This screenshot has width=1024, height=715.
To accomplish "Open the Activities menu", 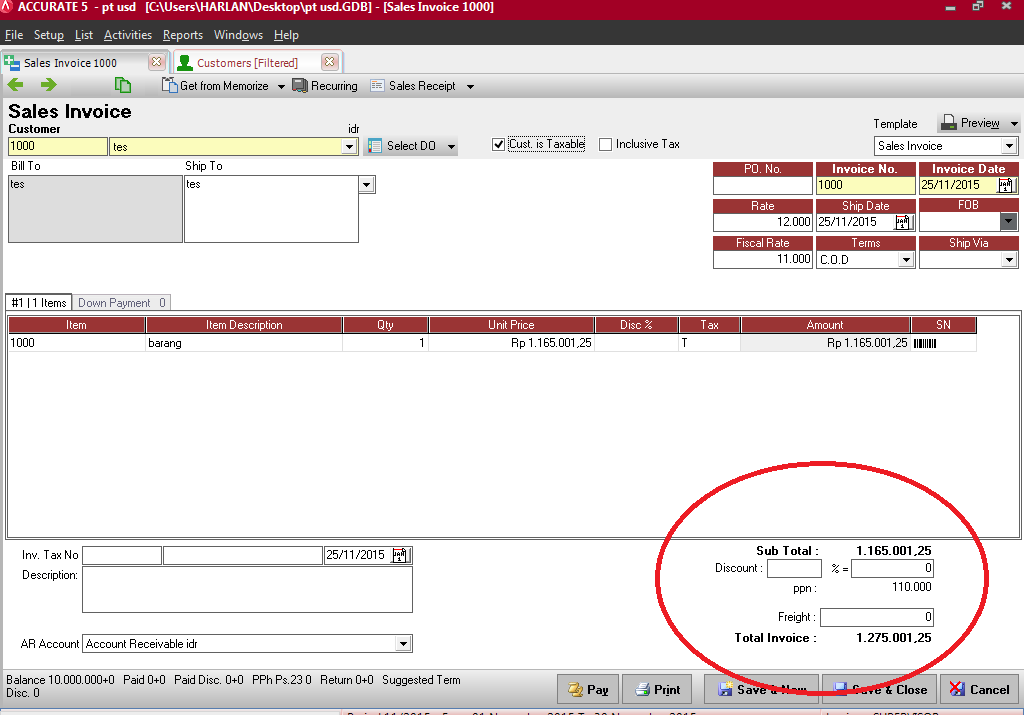I will (128, 35).
